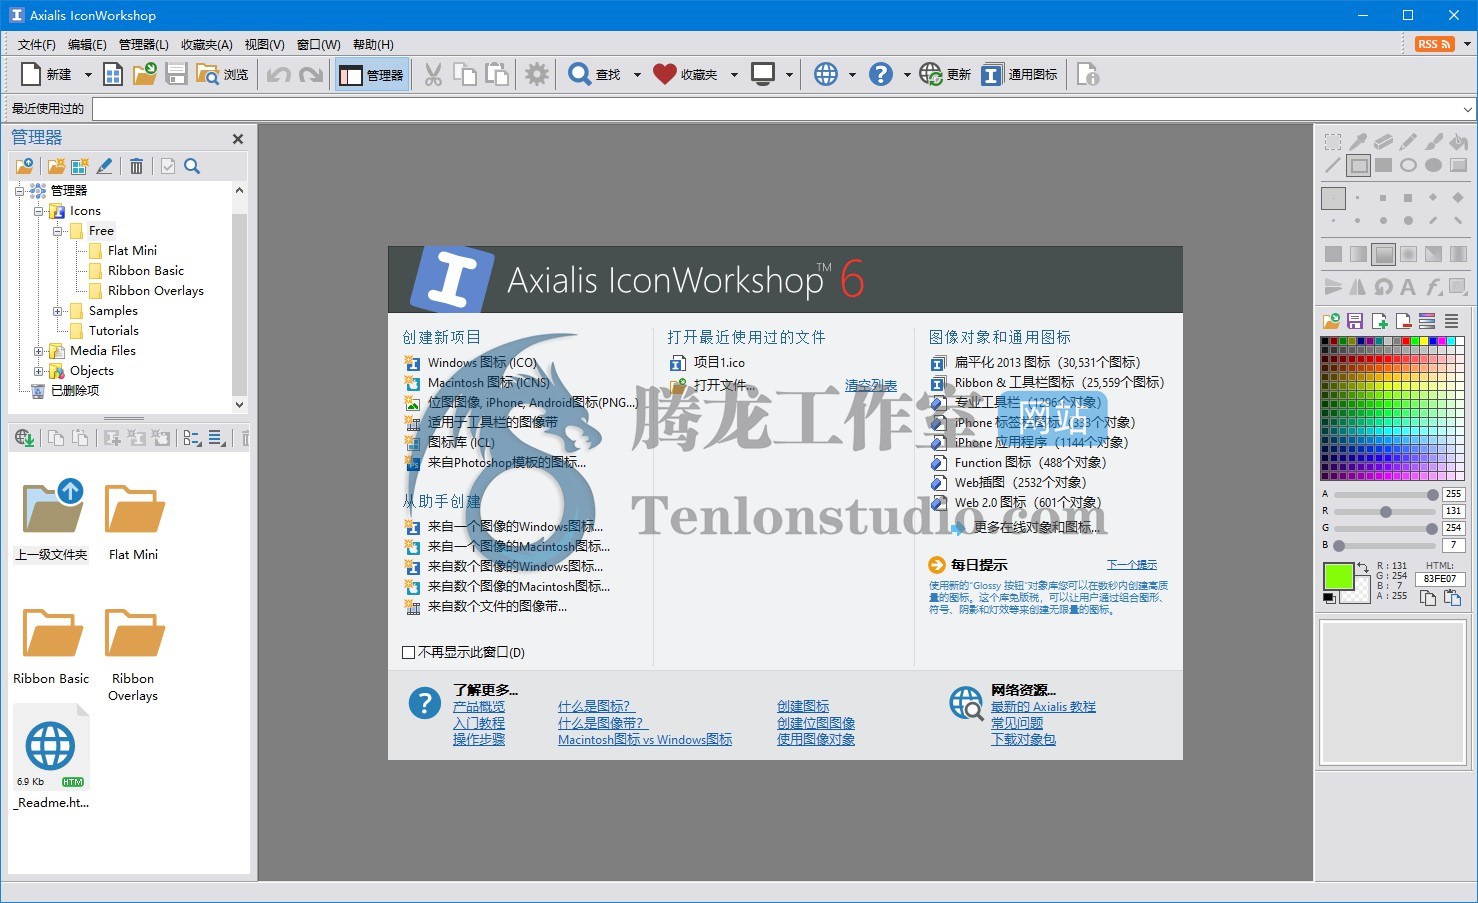This screenshot has width=1478, height=903.
Task: Open the View (视图) menu
Action: coord(264,44)
